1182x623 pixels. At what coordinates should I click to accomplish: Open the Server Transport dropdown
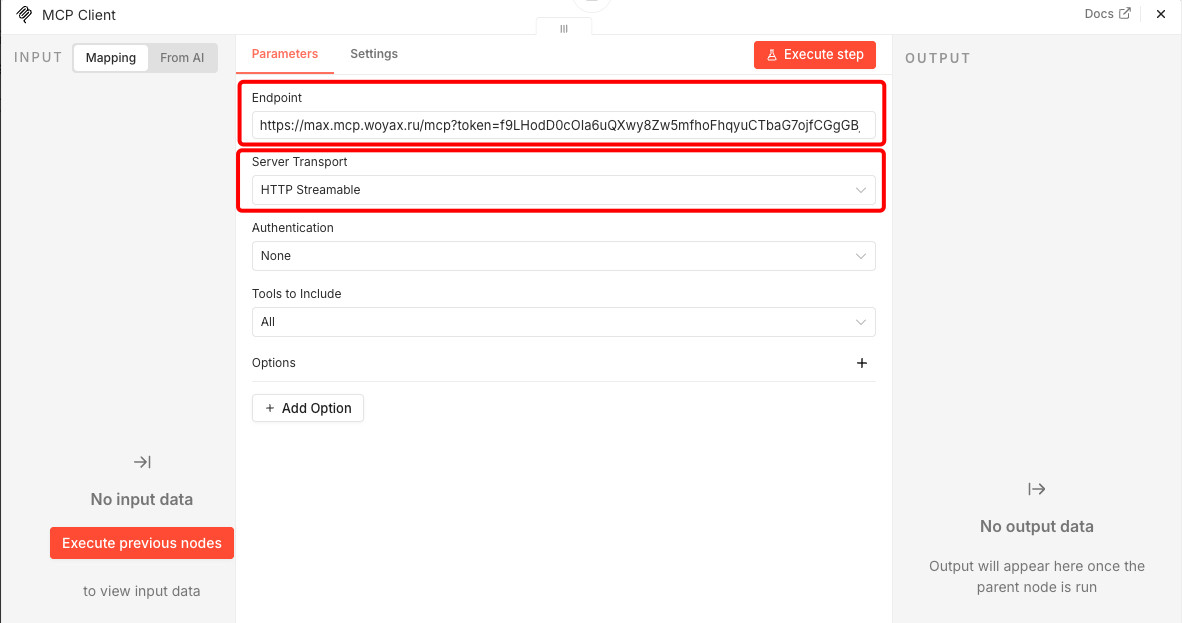[563, 190]
